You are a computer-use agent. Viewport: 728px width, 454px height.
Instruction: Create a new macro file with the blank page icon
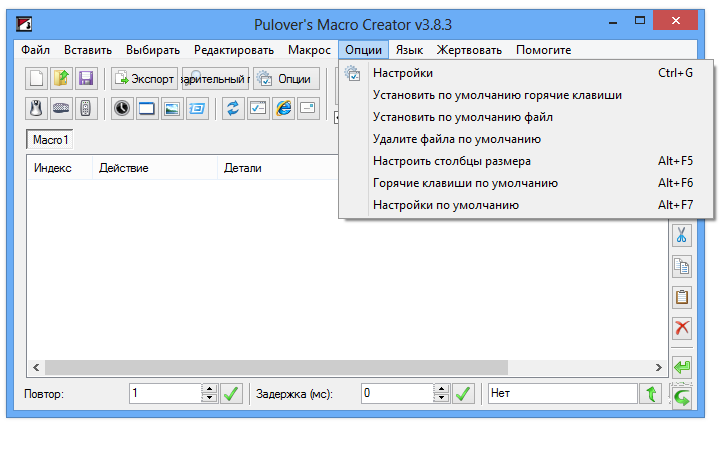click(x=36, y=78)
